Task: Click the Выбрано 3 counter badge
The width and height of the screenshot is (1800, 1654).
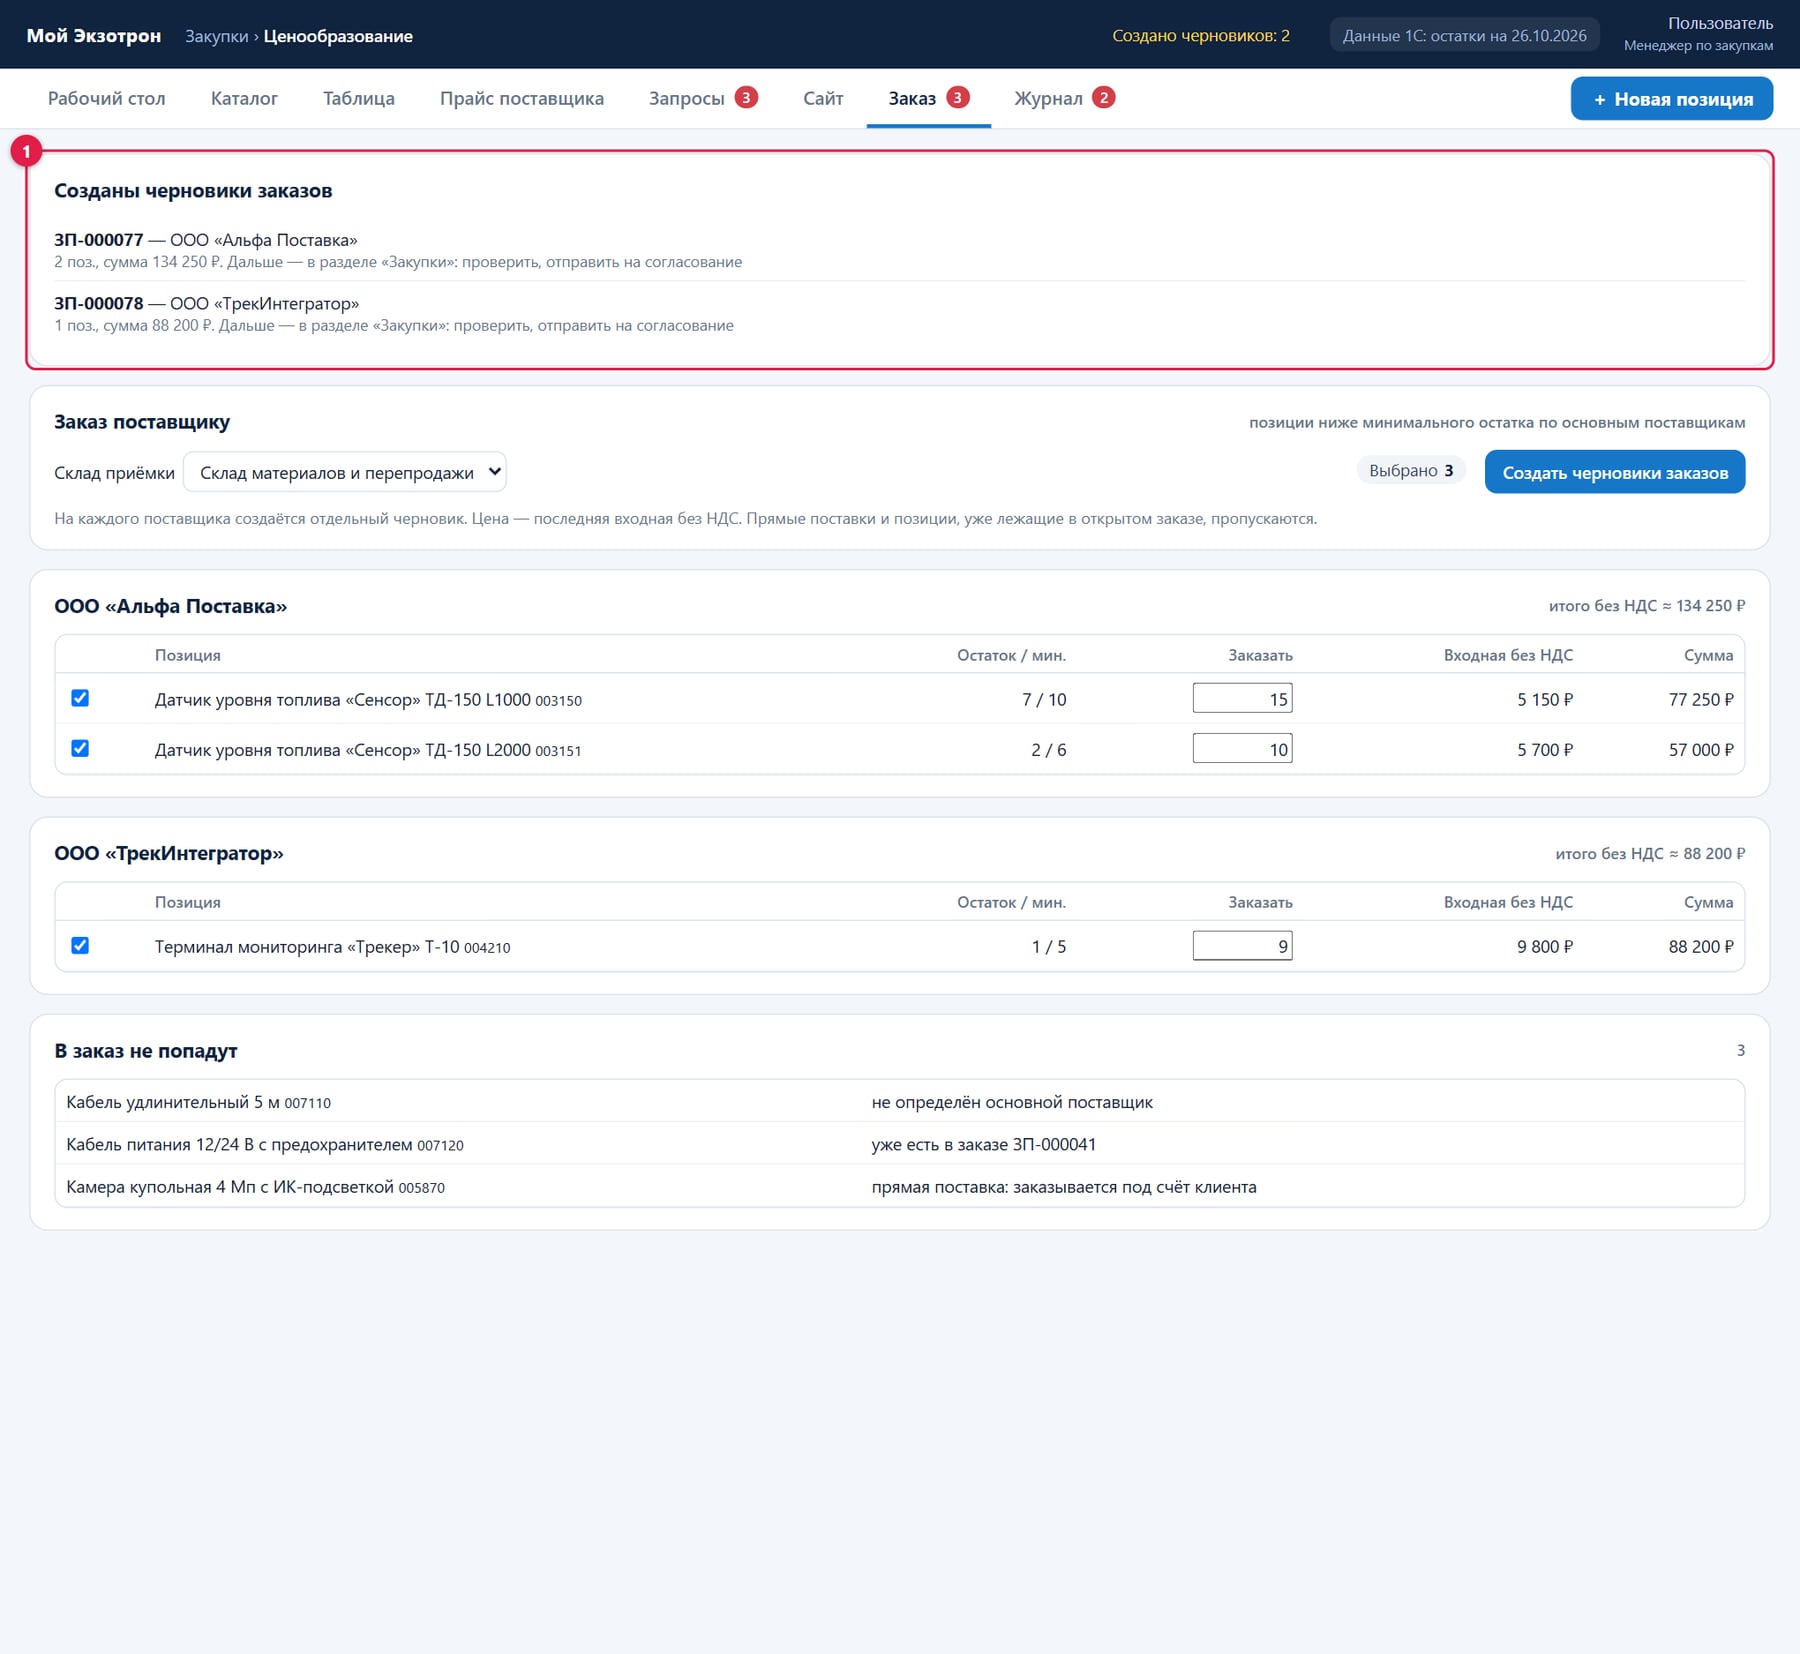Action: (1411, 470)
